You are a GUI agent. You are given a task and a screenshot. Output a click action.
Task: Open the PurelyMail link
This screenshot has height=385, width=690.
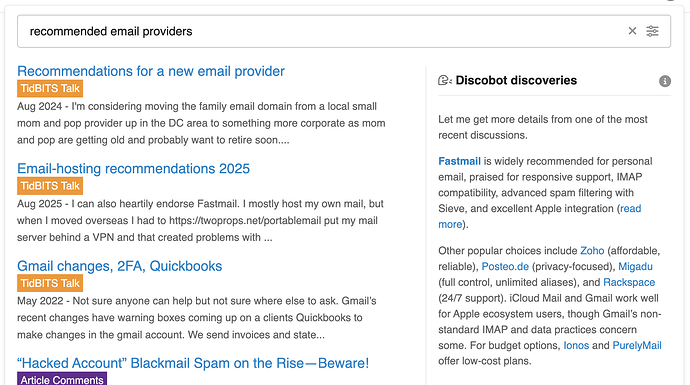click(637, 345)
